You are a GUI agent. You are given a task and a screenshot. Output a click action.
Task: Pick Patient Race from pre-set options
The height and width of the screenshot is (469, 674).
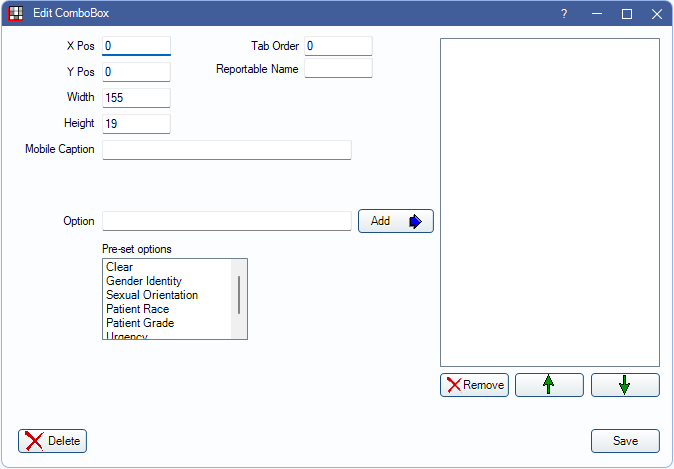(x=139, y=309)
